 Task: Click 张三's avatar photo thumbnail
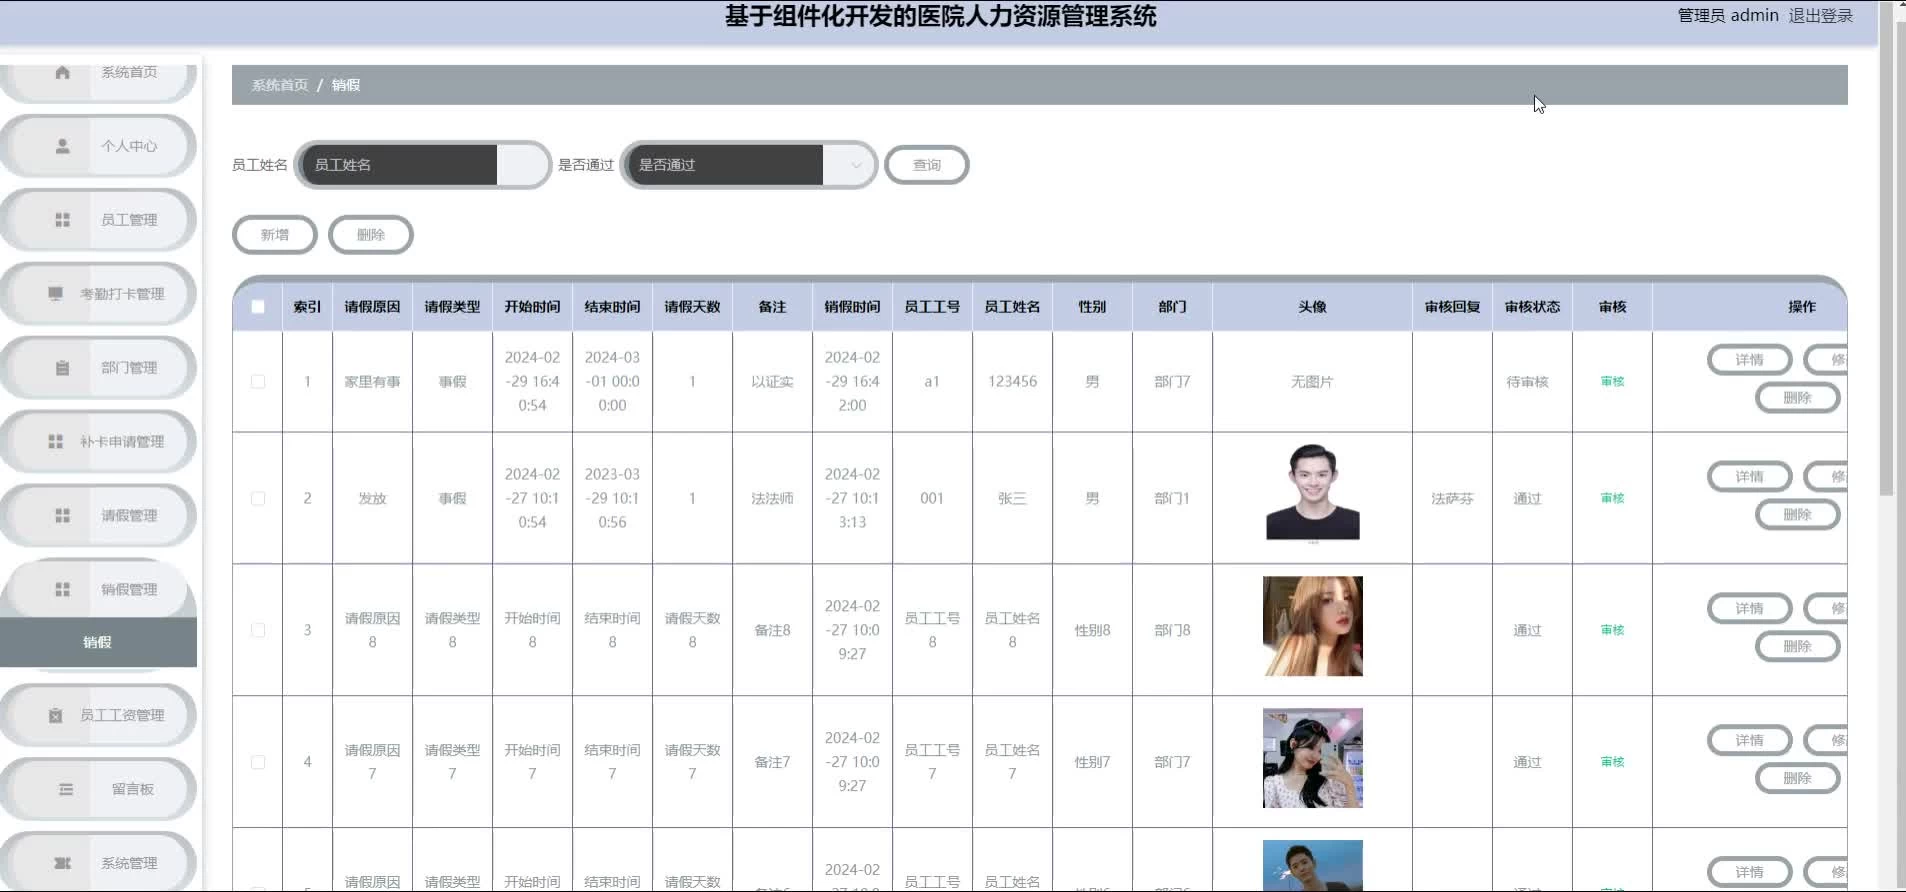(1312, 493)
